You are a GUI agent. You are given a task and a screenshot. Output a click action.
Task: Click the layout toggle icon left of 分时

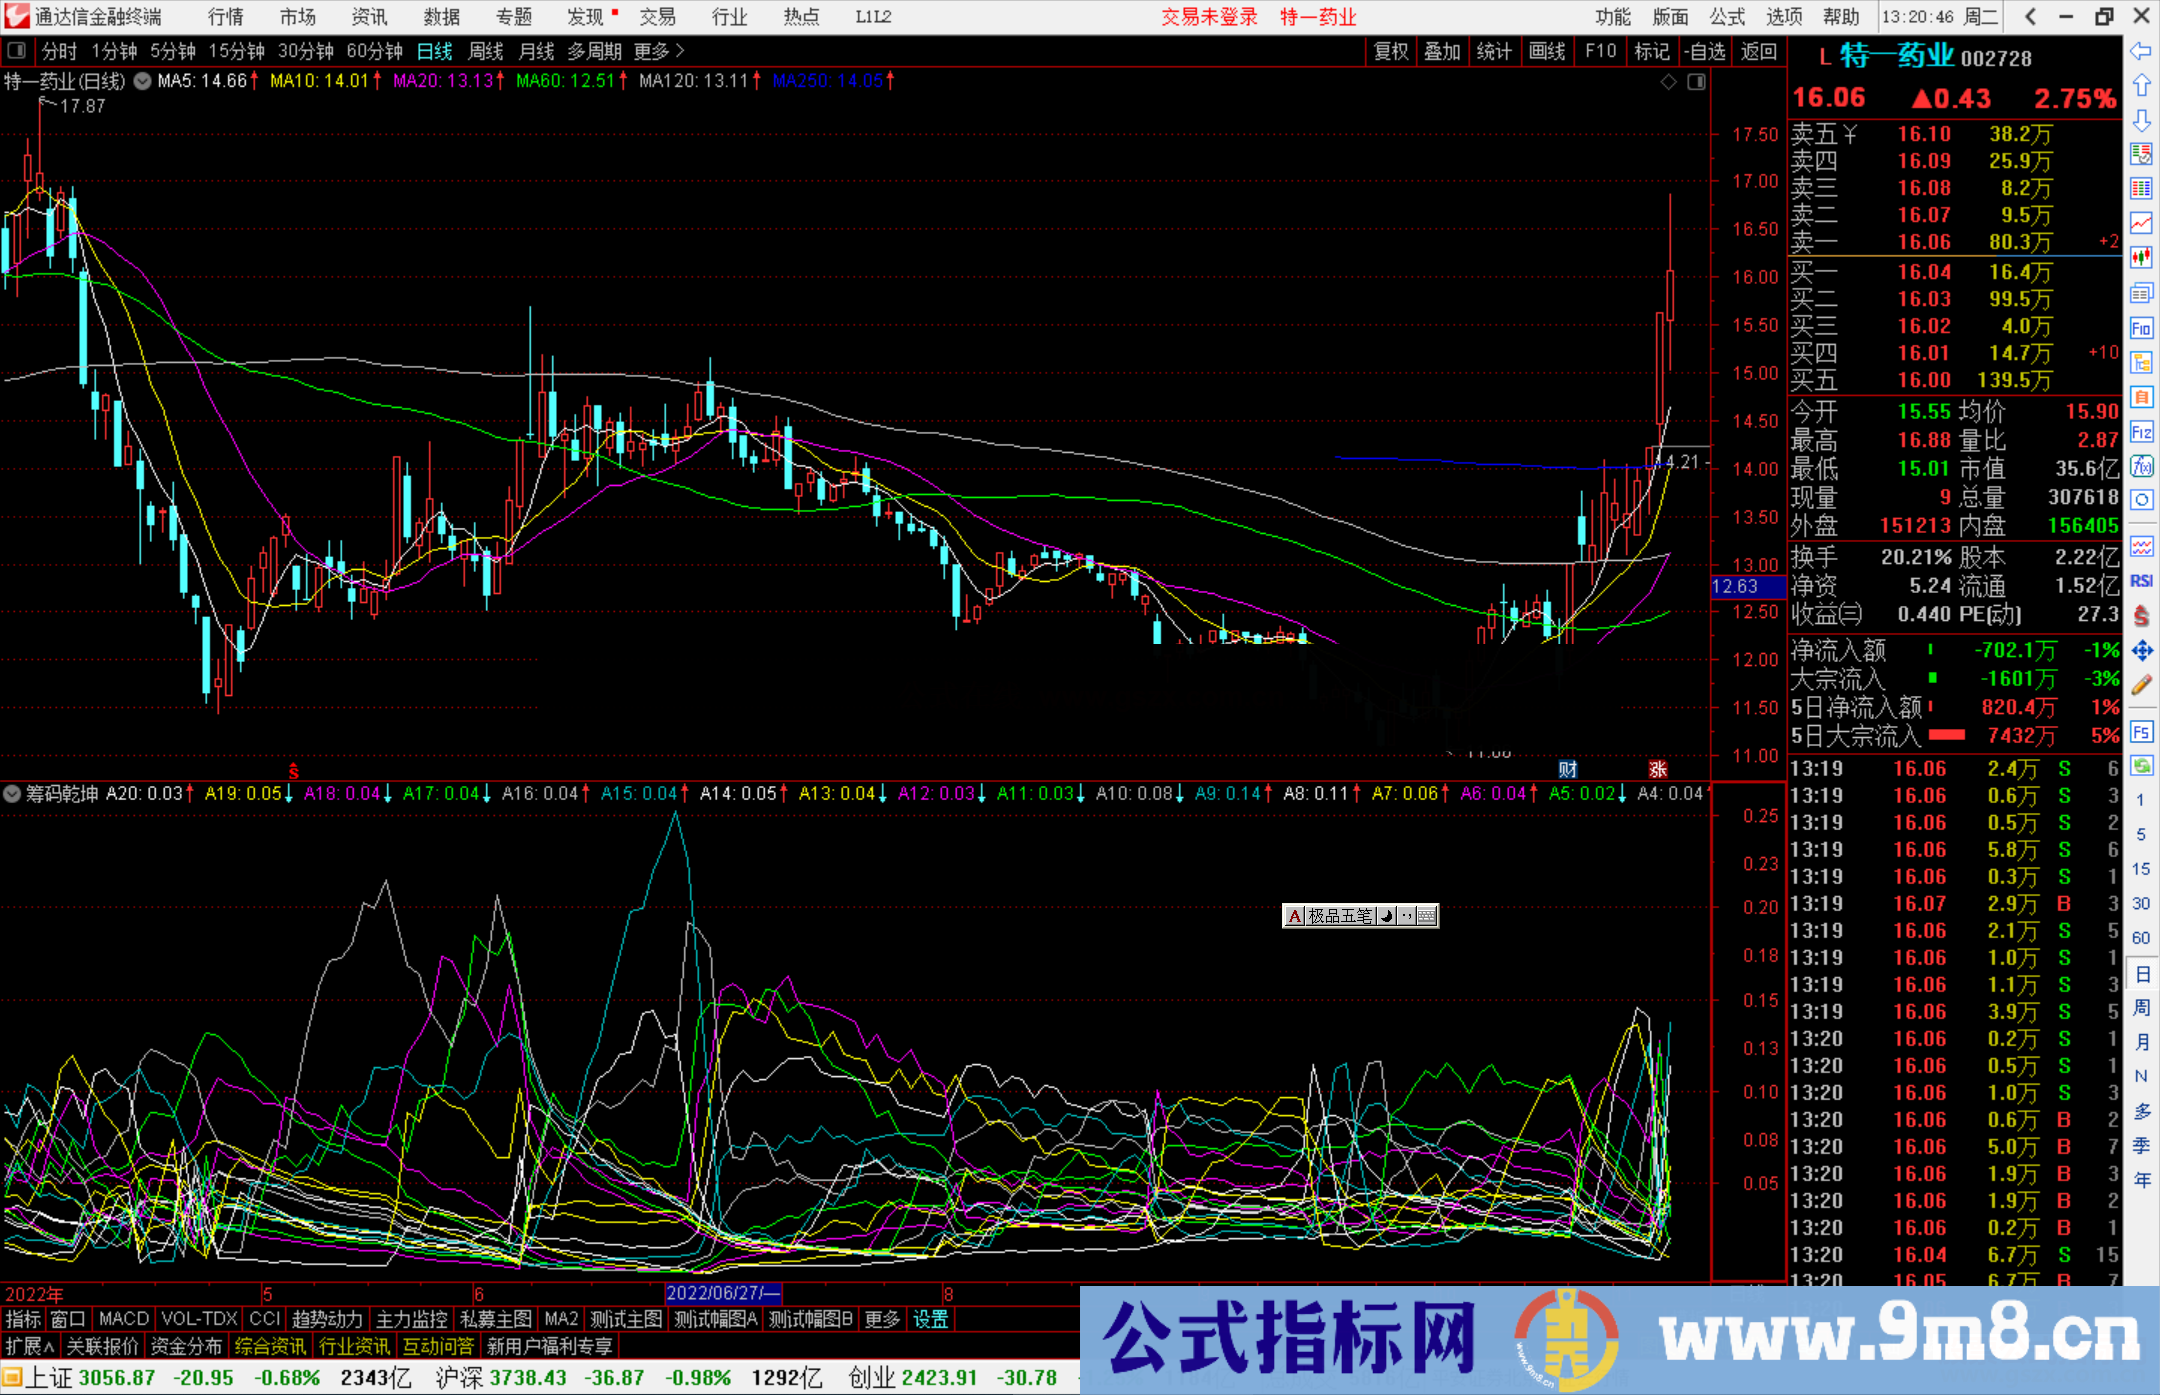point(17,50)
